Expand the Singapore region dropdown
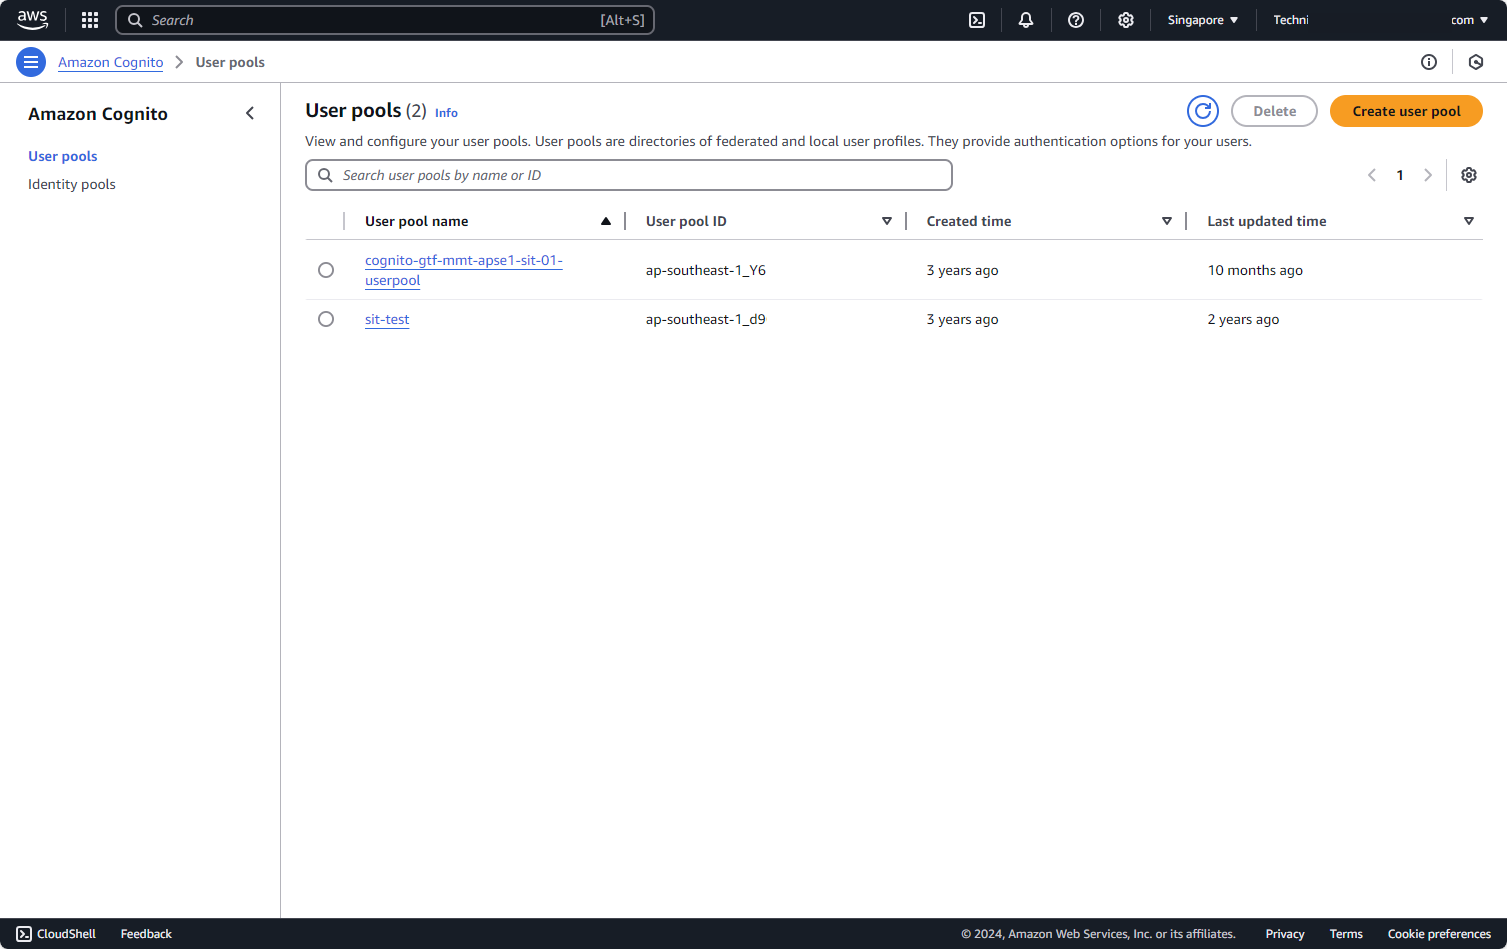 tap(1203, 20)
